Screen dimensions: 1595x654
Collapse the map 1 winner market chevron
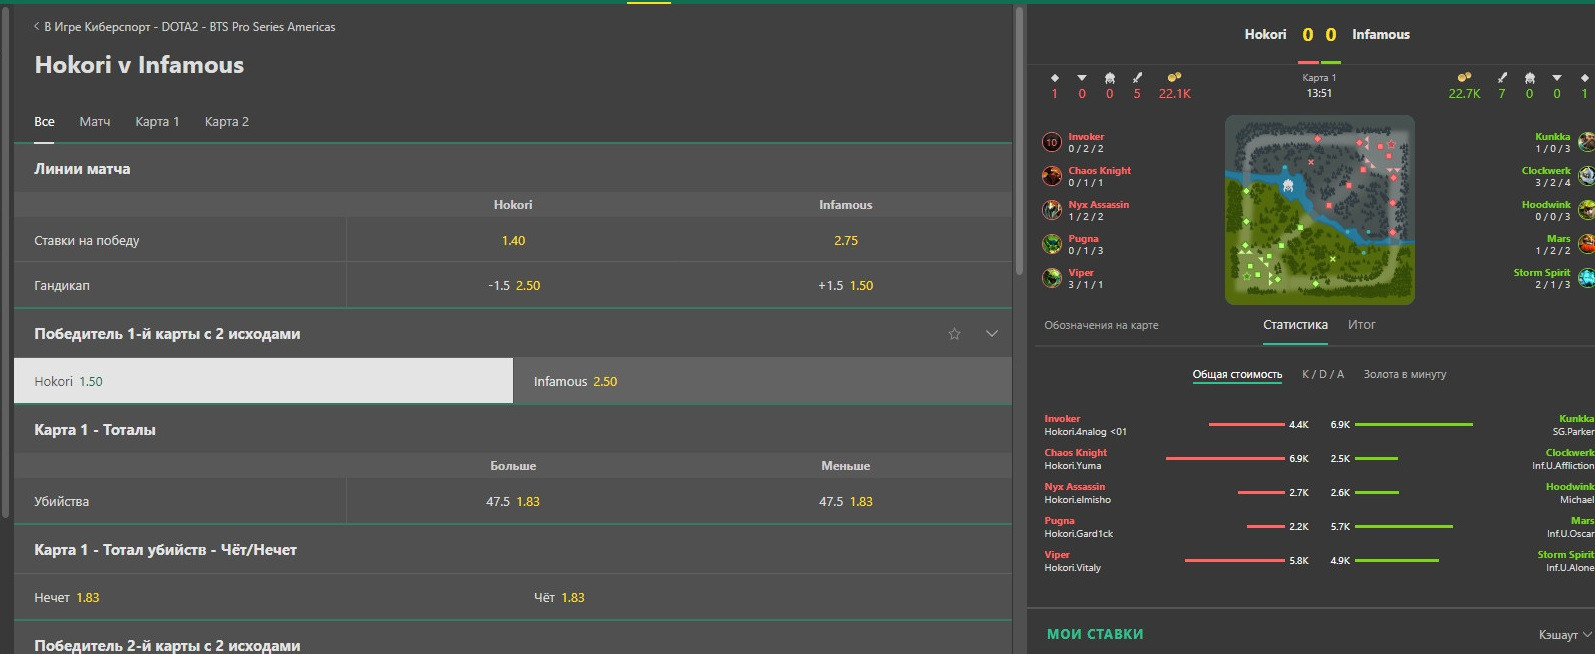coord(992,334)
